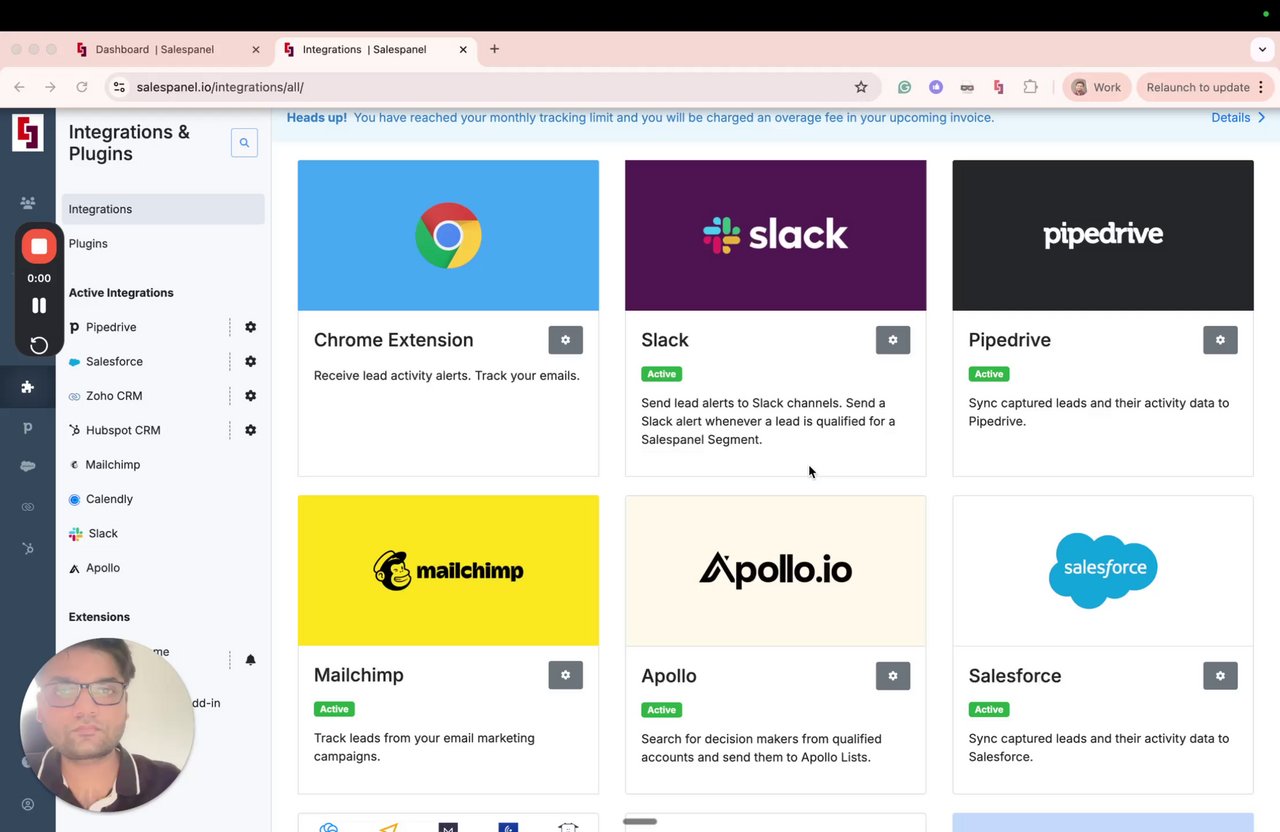1280x832 pixels.
Task: Select Plugins in the left menu
Action: click(163, 243)
